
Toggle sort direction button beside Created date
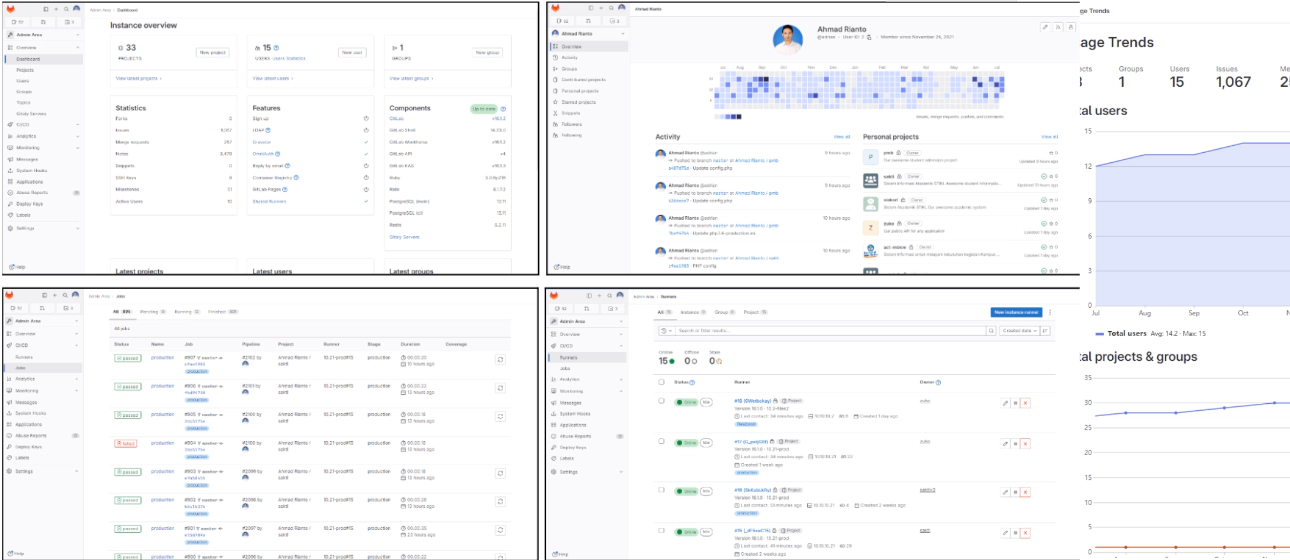1045,331
